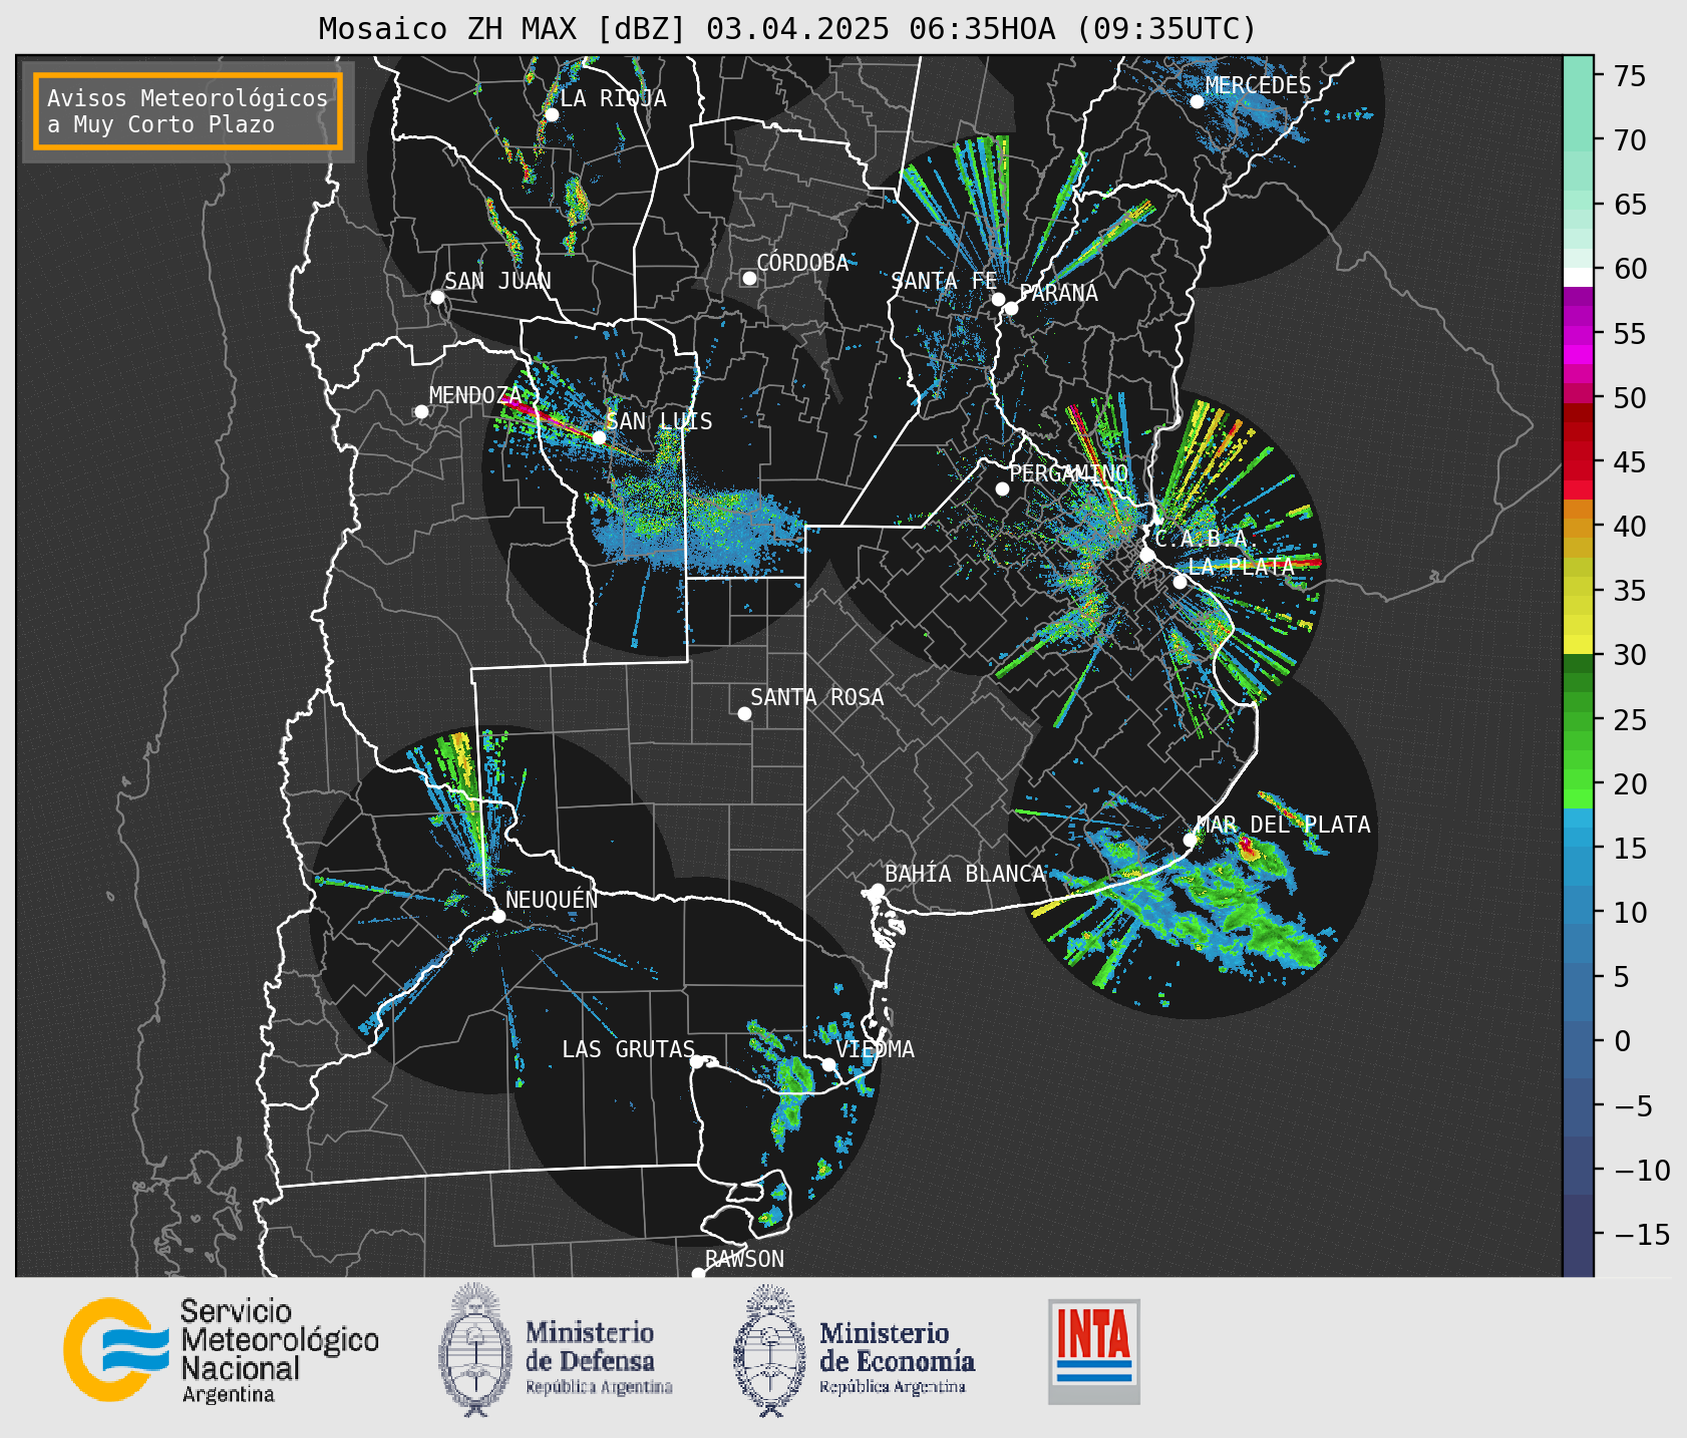Click the Mar del Plata city label
The image size is (1687, 1438).
point(1283,825)
